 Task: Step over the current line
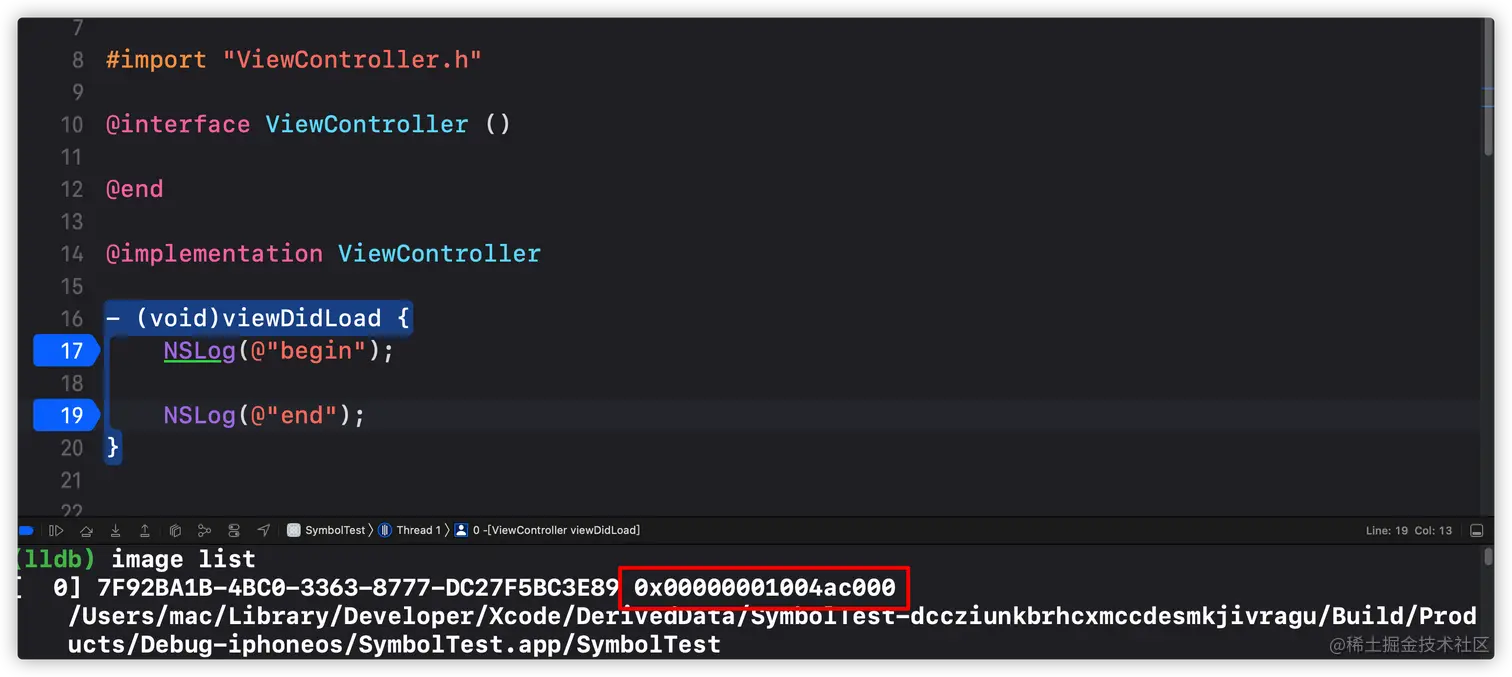[86, 530]
